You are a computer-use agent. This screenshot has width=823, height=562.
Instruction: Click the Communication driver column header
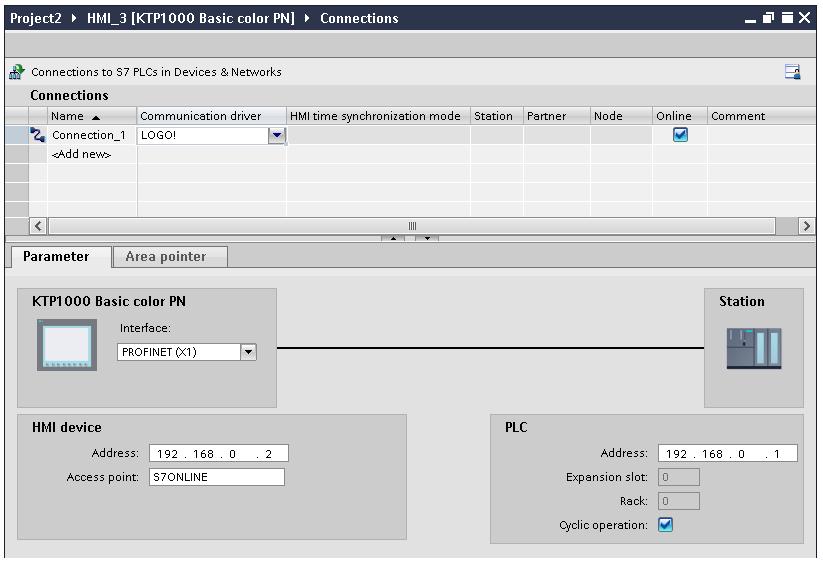pyautogui.click(x=212, y=116)
